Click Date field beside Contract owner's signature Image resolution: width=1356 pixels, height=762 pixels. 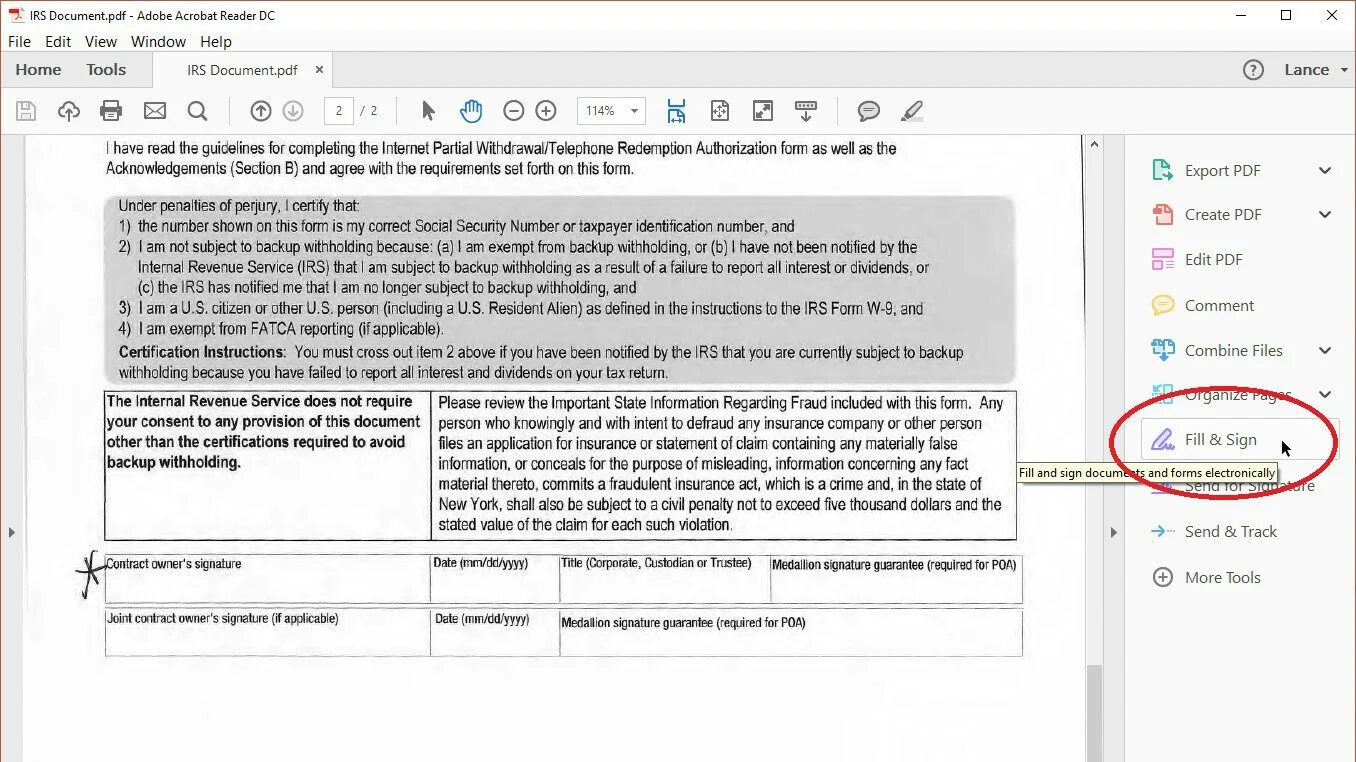(x=494, y=579)
